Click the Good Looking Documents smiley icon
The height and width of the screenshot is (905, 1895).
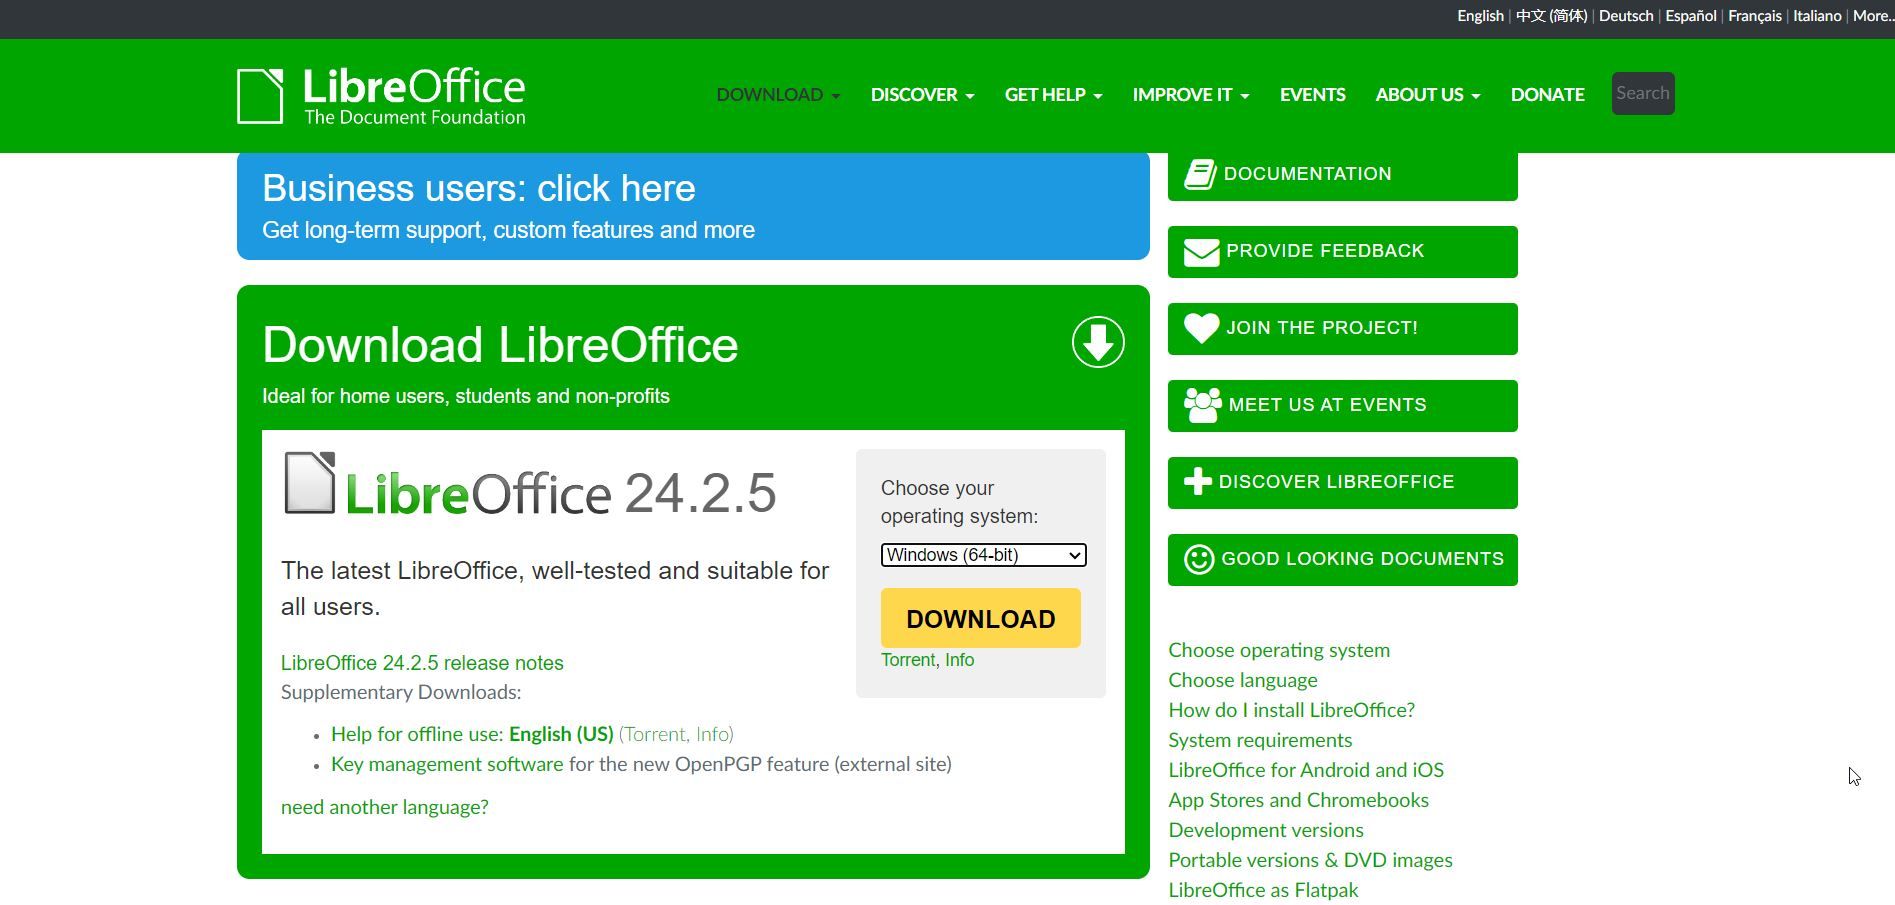click(x=1199, y=559)
